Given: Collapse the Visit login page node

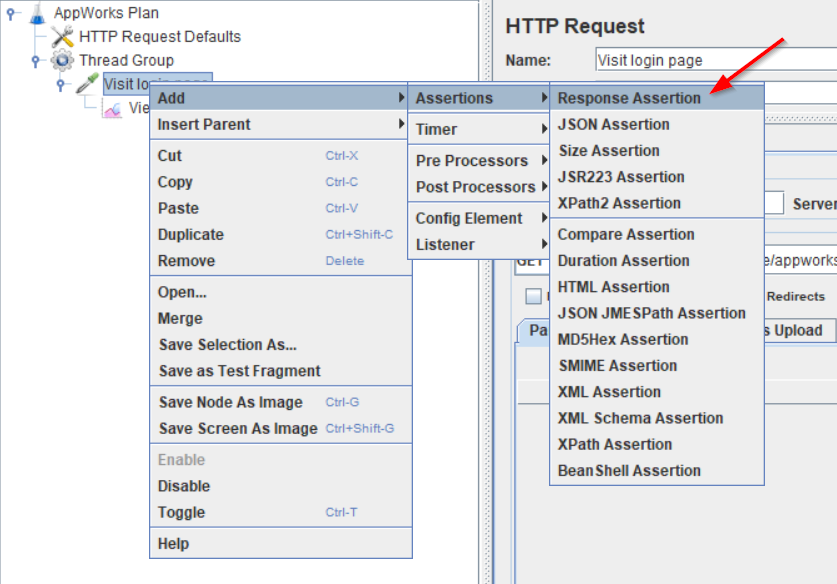Looking at the screenshot, I should 61,85.
